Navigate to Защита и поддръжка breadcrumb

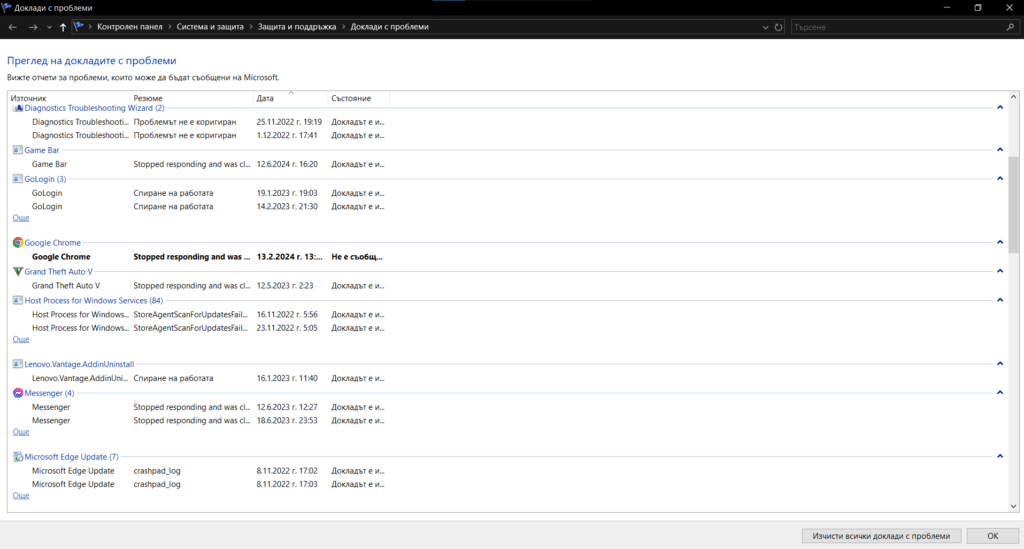click(296, 27)
